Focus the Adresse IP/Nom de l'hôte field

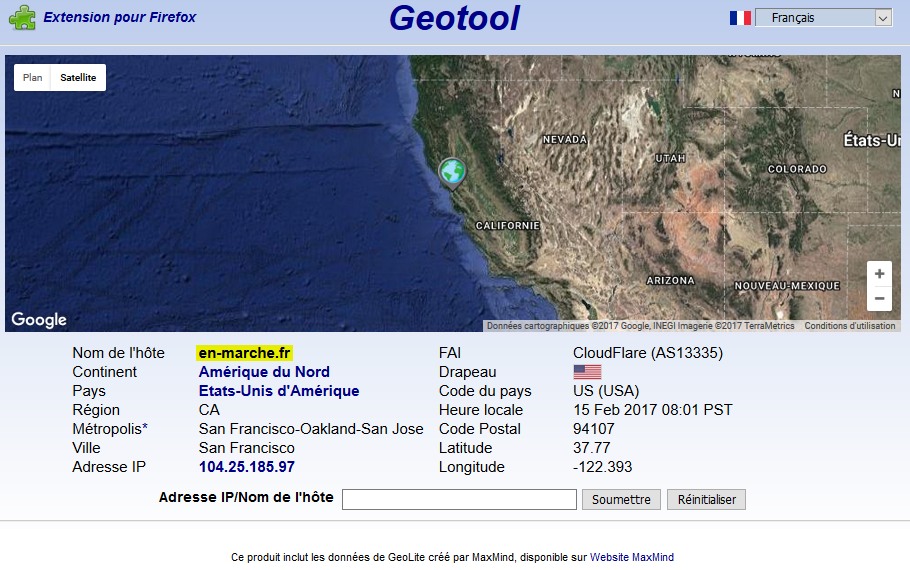click(459, 499)
